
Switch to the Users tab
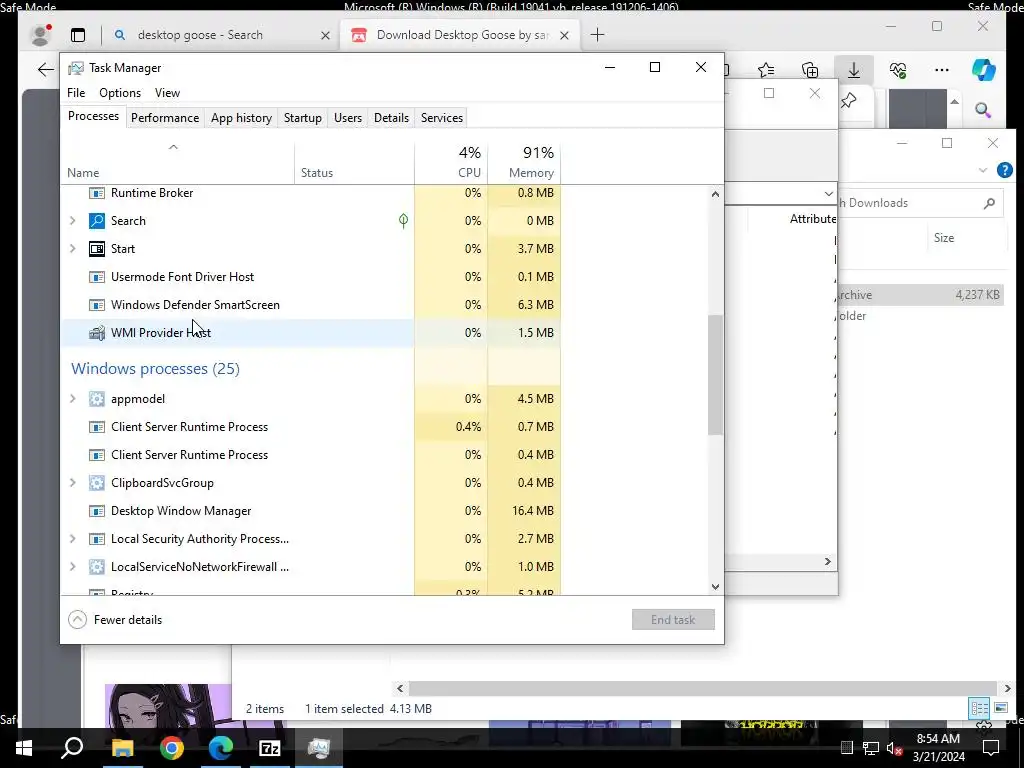(x=347, y=118)
